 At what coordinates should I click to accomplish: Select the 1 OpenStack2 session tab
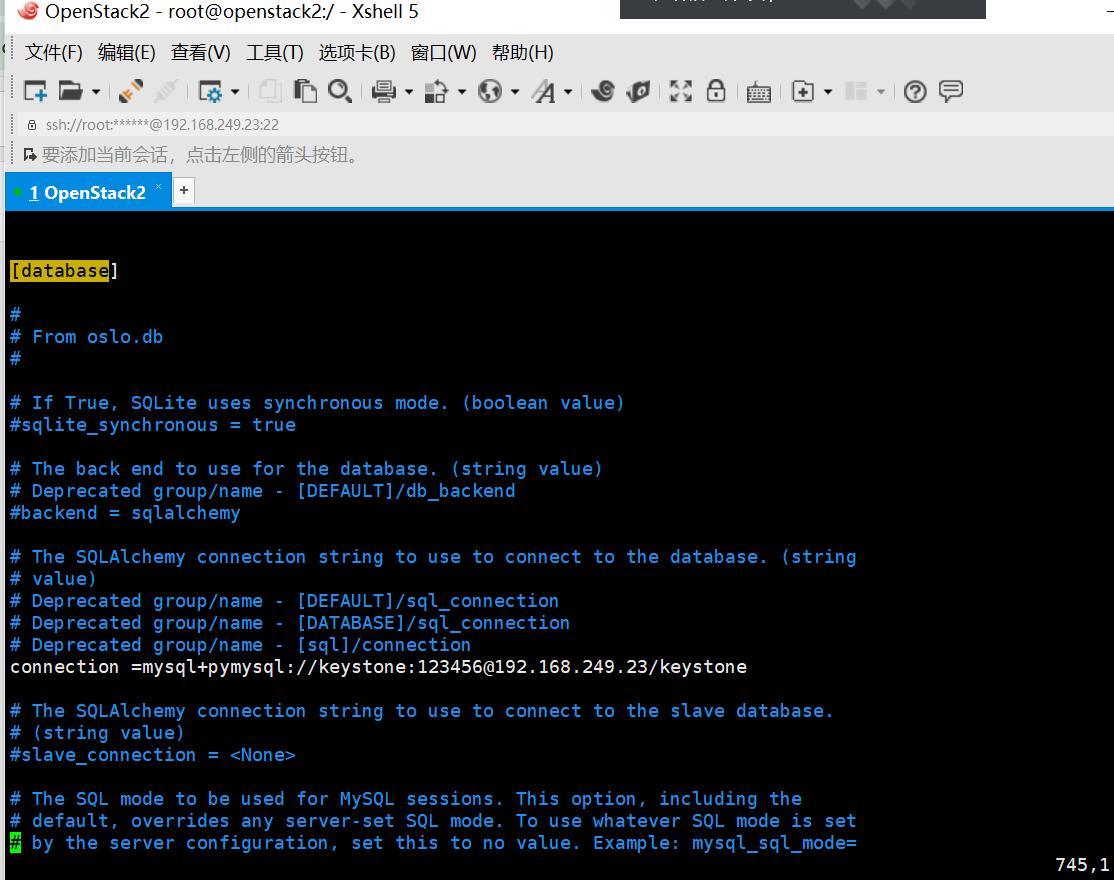[88, 192]
